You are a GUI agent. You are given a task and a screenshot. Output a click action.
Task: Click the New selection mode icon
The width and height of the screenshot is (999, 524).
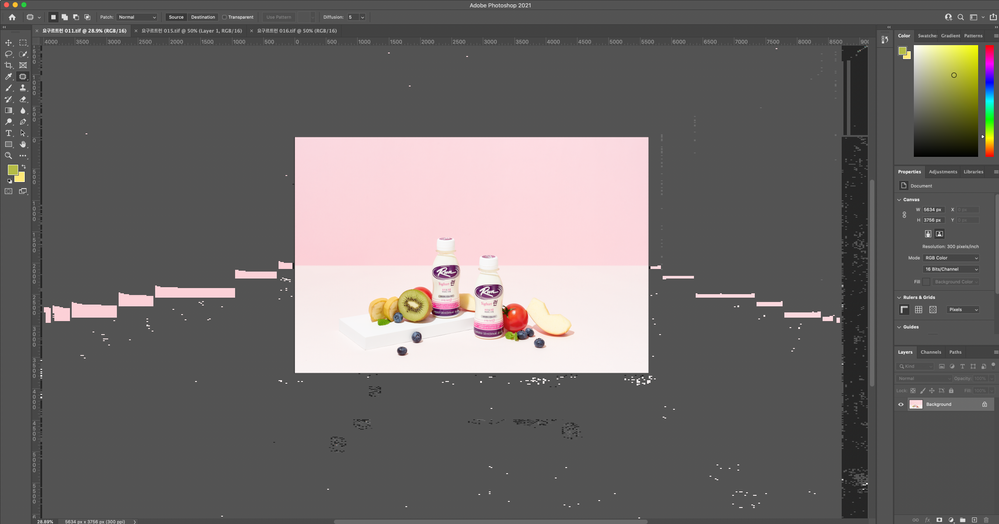tap(53, 17)
